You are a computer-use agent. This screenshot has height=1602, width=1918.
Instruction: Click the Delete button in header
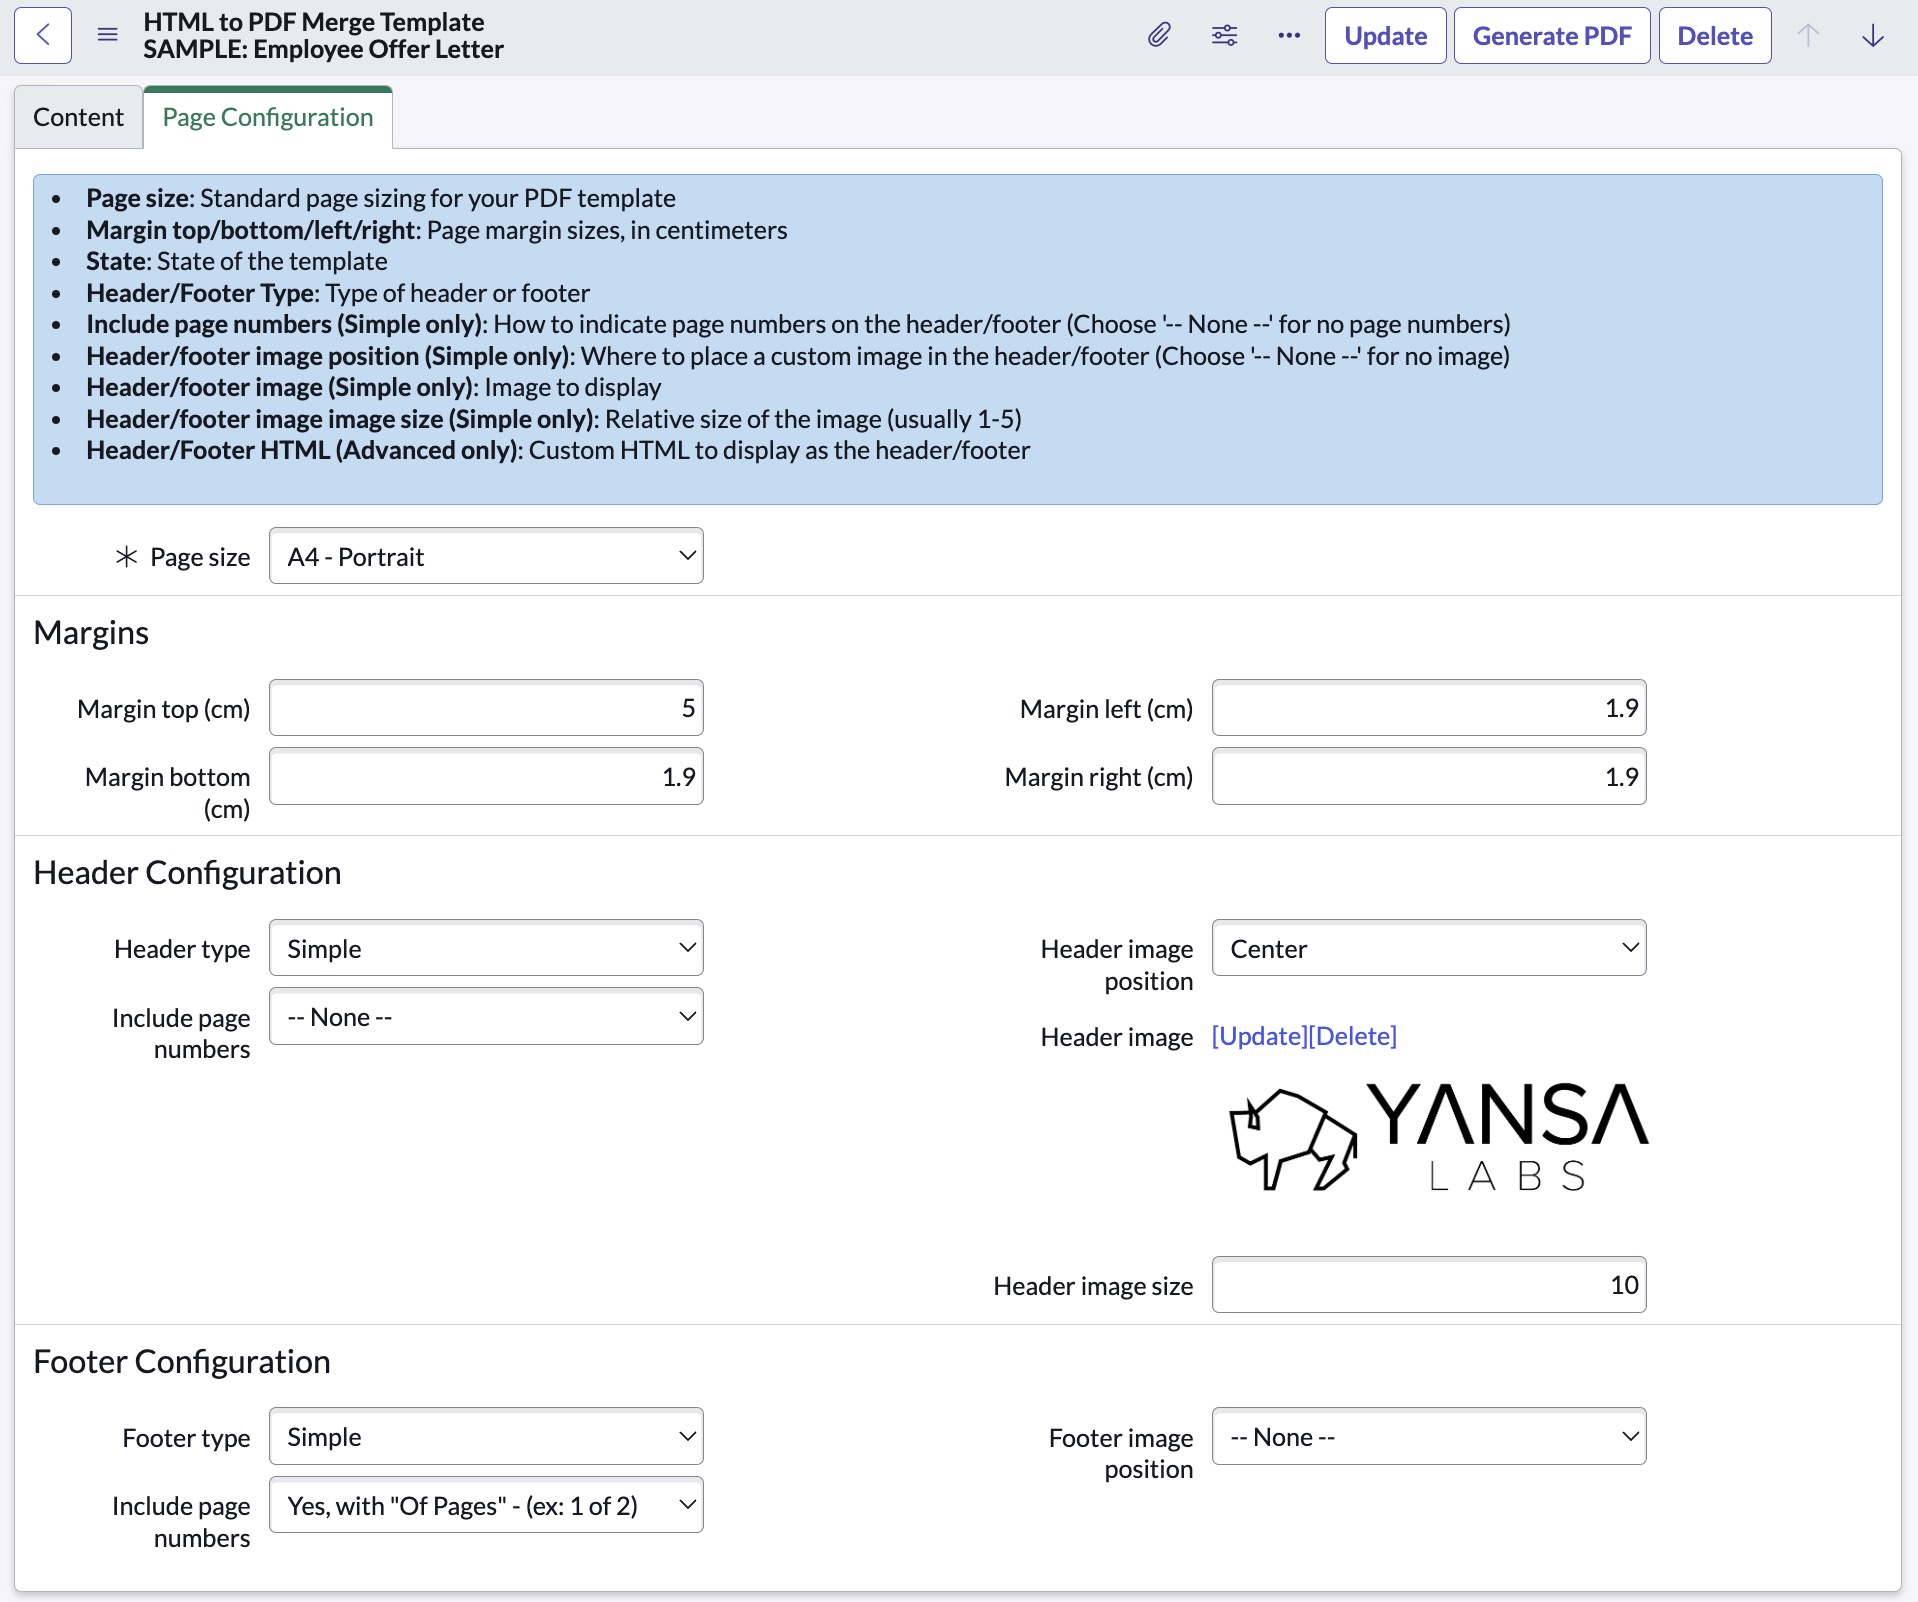[1714, 35]
